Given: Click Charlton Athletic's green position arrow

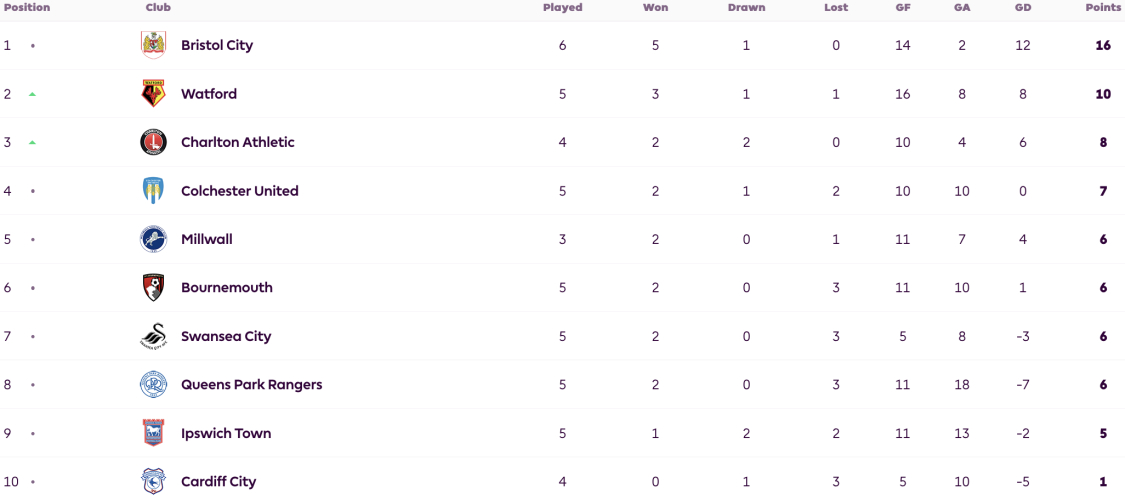Looking at the screenshot, I should point(32,142).
